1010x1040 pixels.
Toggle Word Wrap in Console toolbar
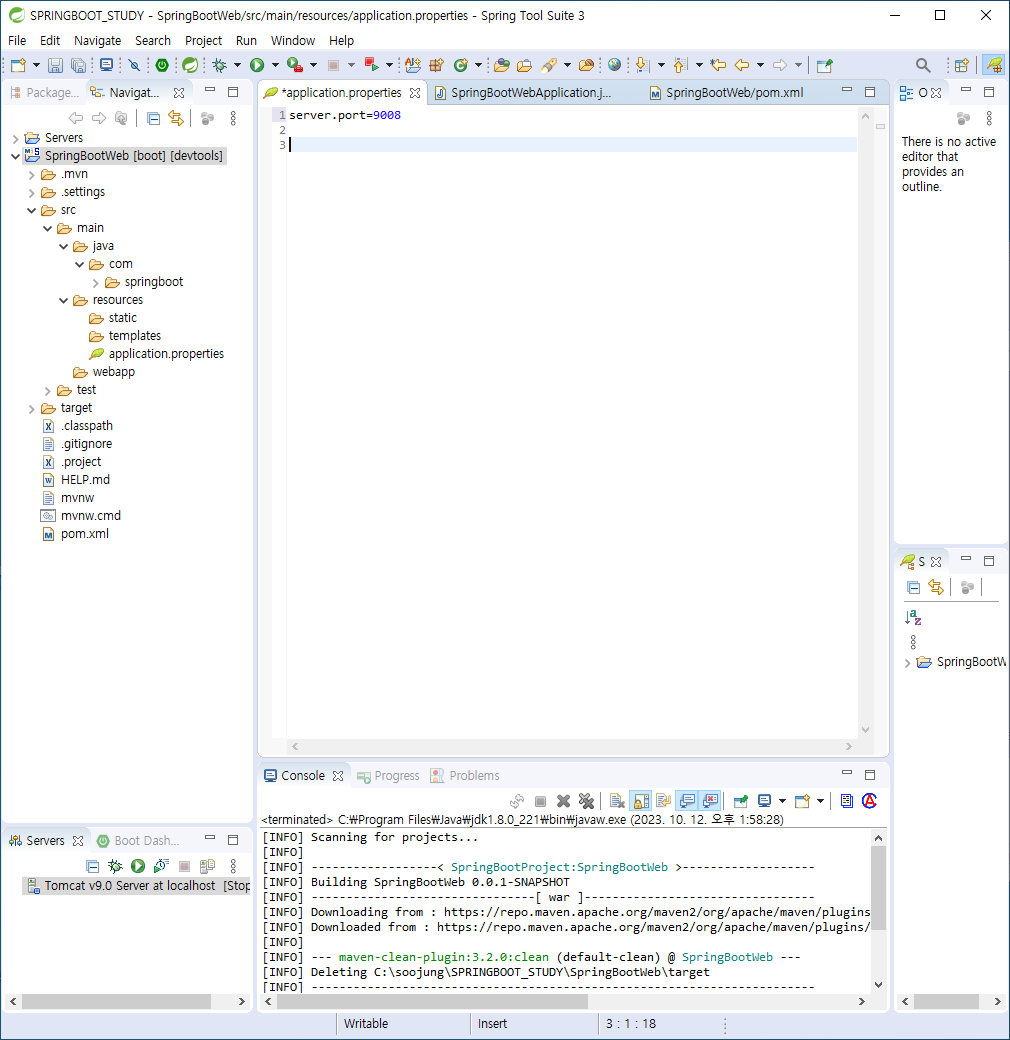663,801
